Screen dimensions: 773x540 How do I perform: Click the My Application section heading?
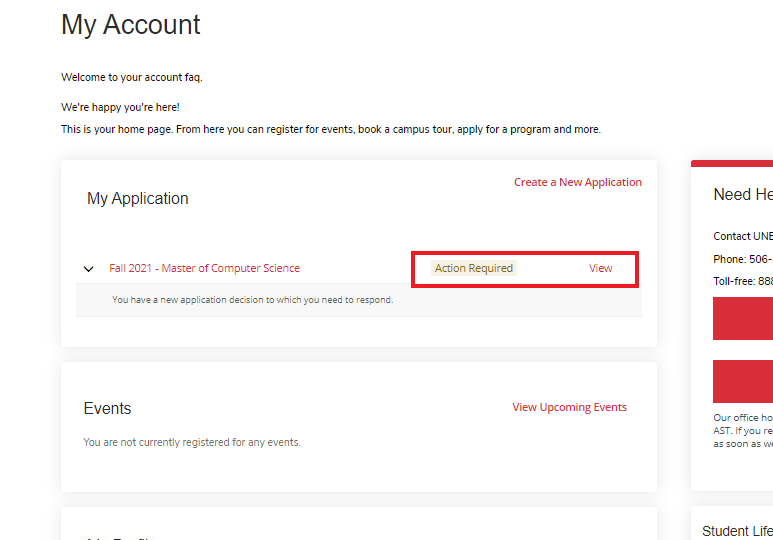[138, 198]
